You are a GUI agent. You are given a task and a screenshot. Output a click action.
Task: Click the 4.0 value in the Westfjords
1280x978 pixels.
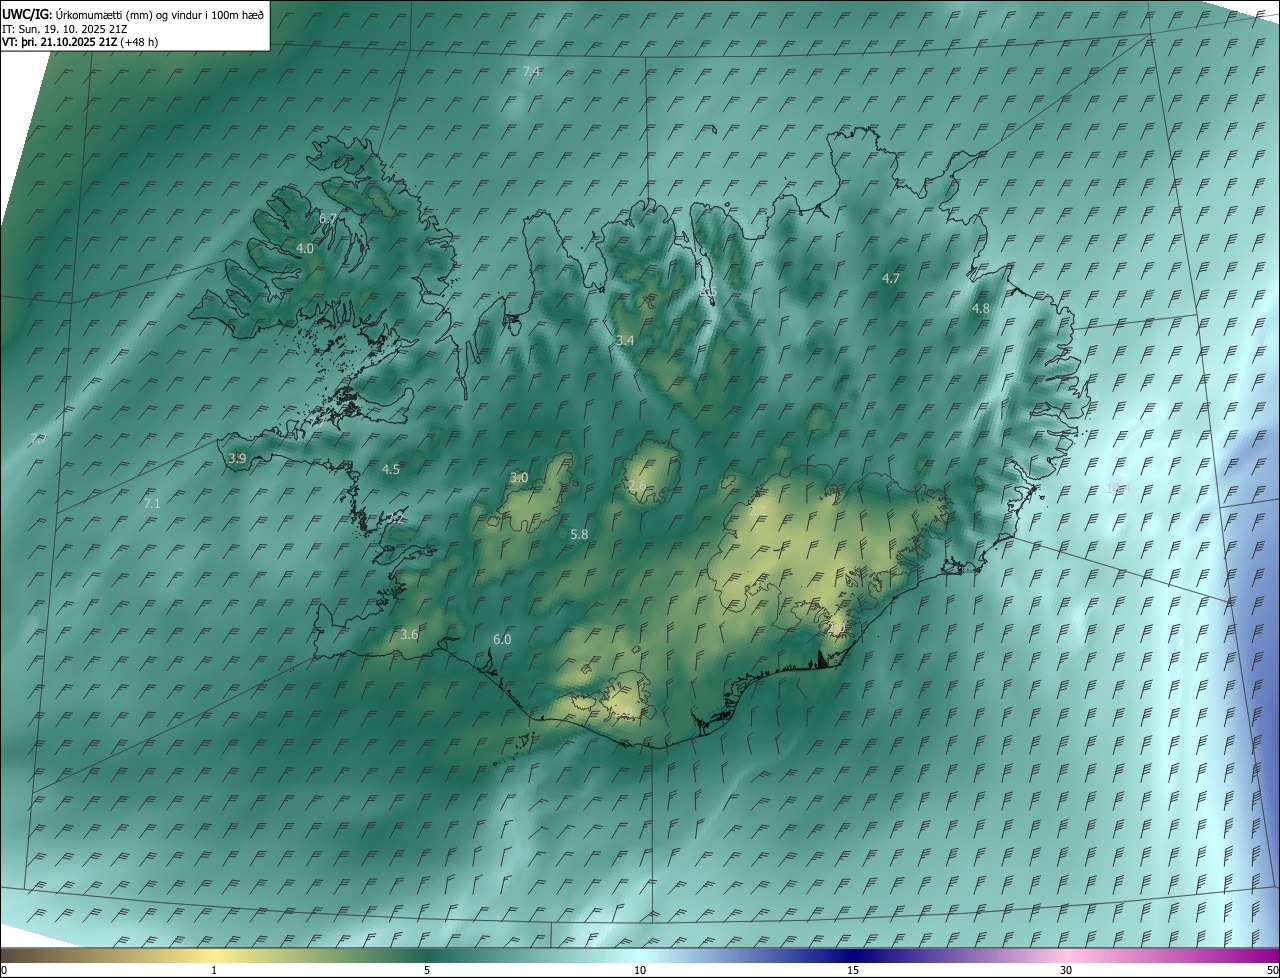(x=305, y=248)
